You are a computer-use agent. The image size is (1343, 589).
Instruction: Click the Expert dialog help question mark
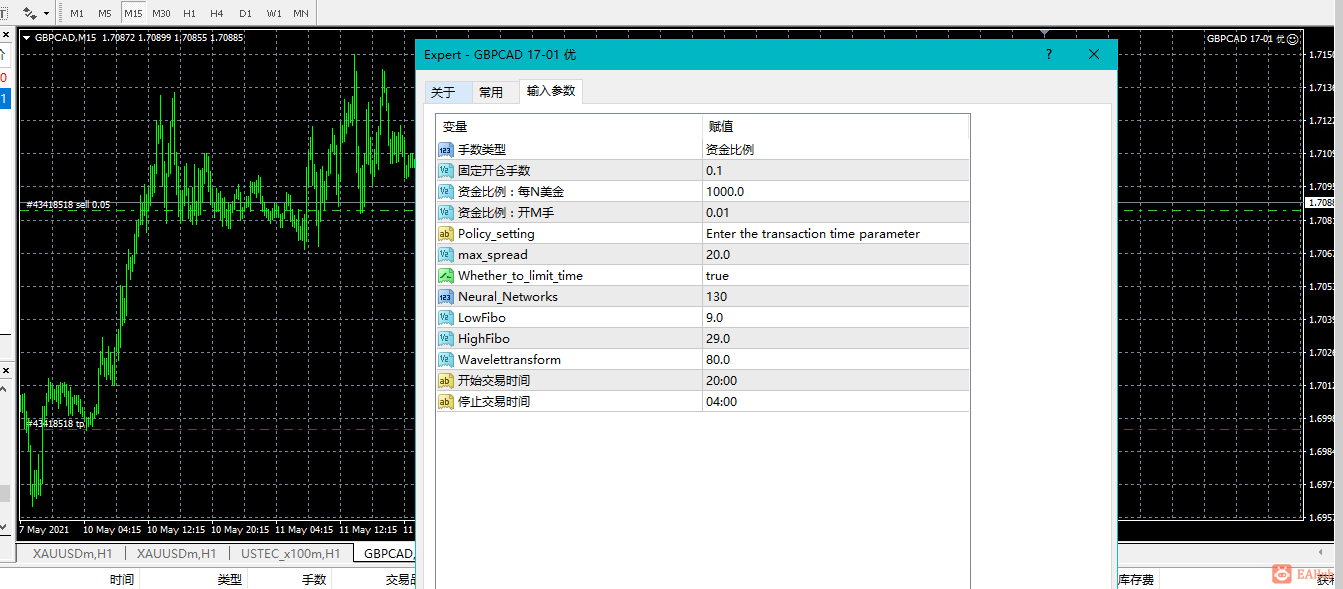tap(1048, 55)
